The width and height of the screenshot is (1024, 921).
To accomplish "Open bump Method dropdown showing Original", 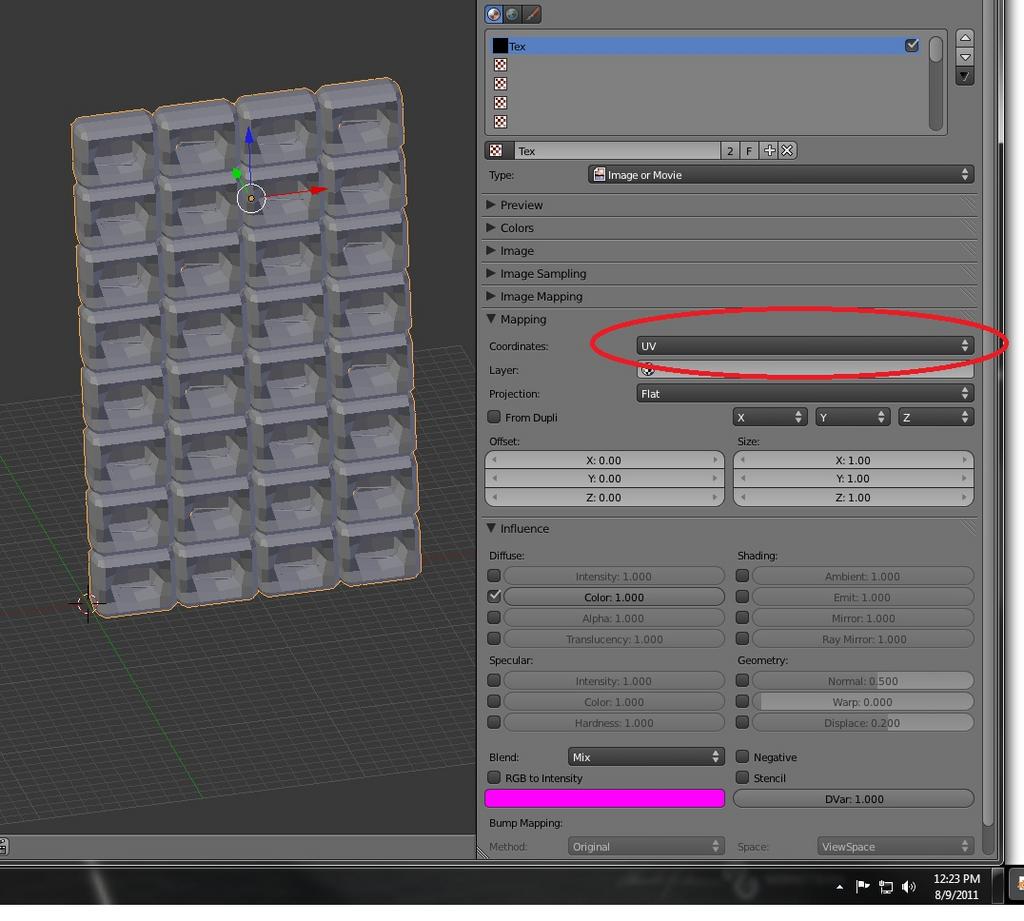I will click(x=646, y=846).
